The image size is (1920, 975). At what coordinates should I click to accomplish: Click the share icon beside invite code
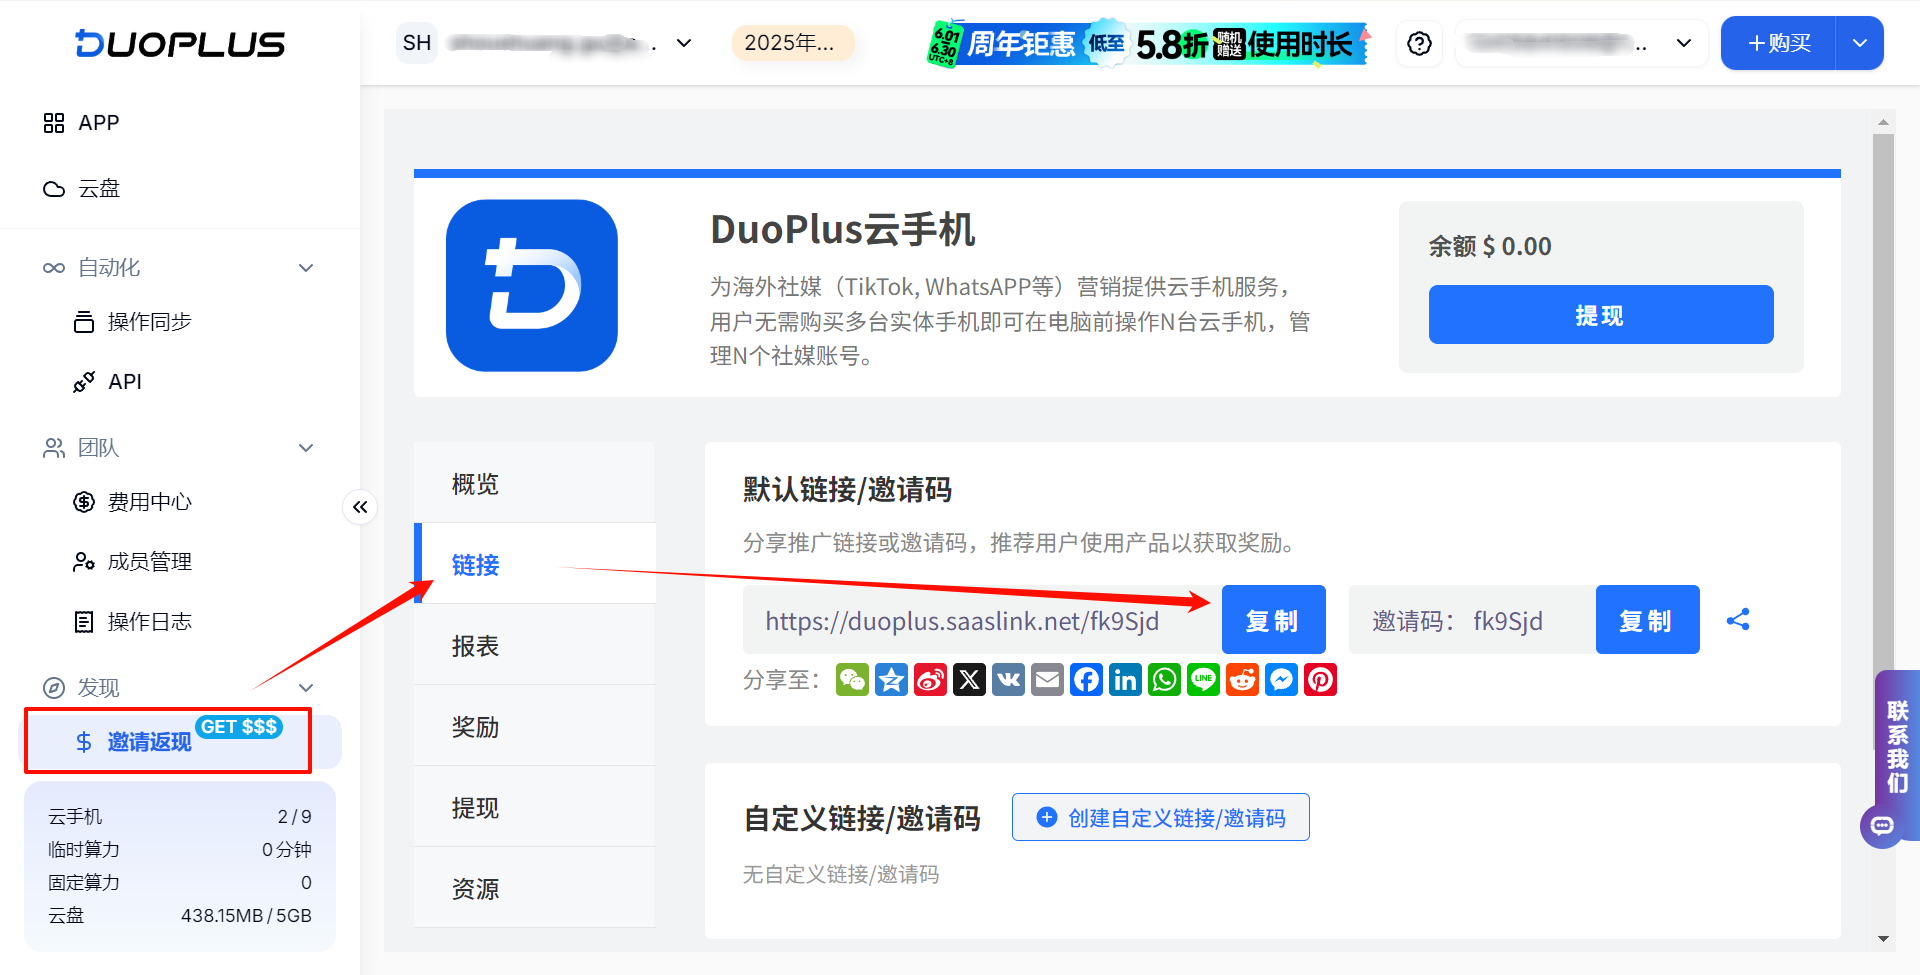click(x=1738, y=619)
